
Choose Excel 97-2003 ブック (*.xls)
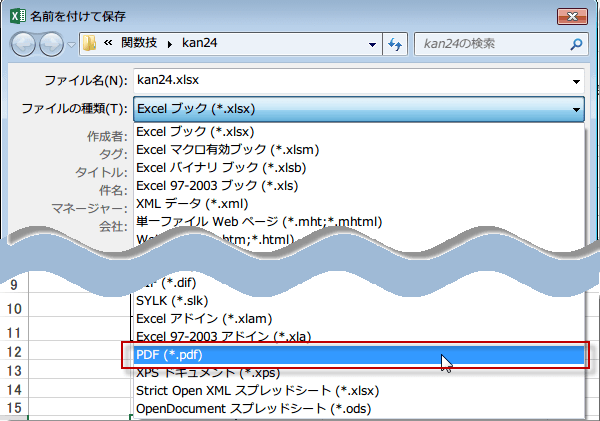click(359, 186)
